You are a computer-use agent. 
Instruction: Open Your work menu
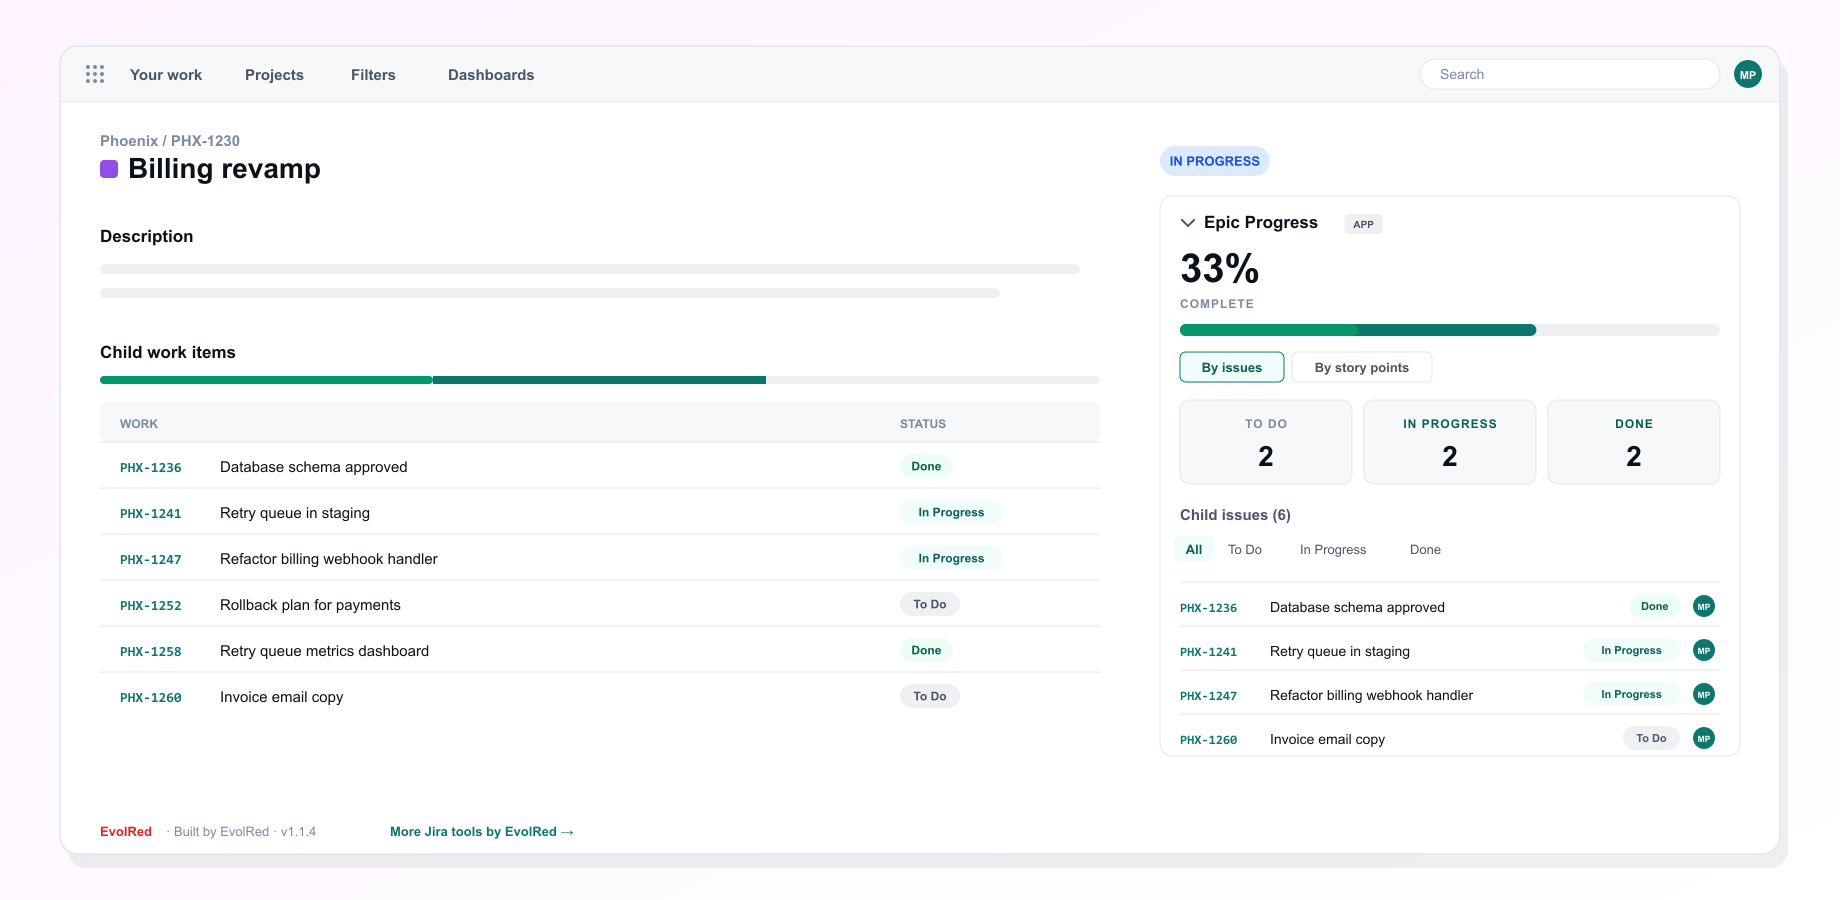tap(166, 75)
